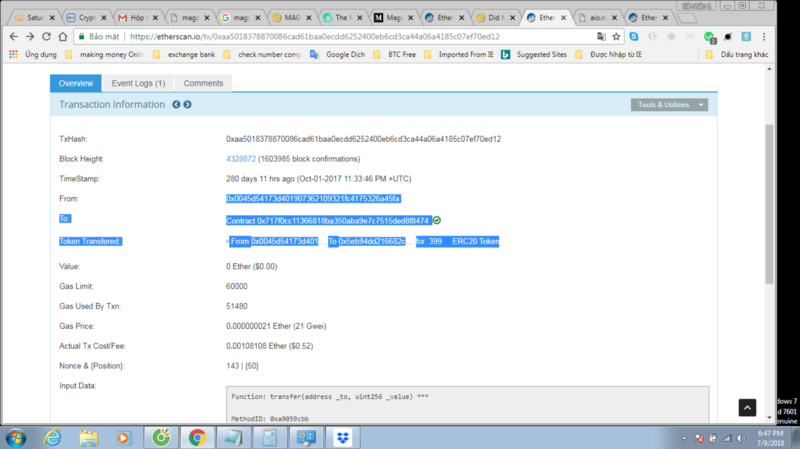The width and height of the screenshot is (800, 449).
Task: Open the Imported From IE bookmark folder
Action: 459,54
